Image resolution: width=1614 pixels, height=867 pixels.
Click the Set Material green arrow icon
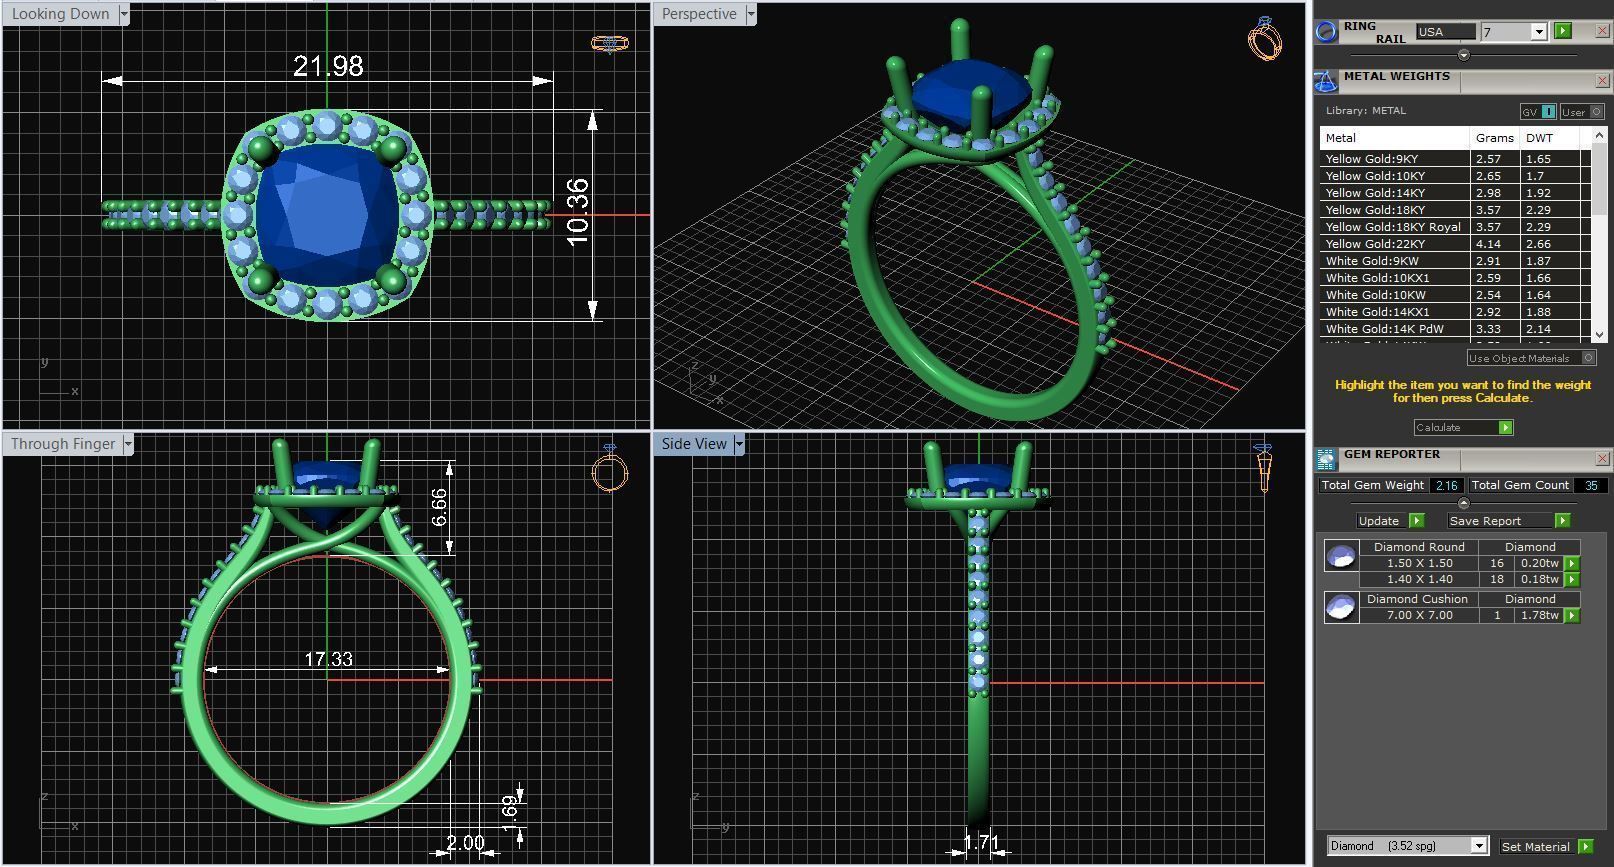1585,846
